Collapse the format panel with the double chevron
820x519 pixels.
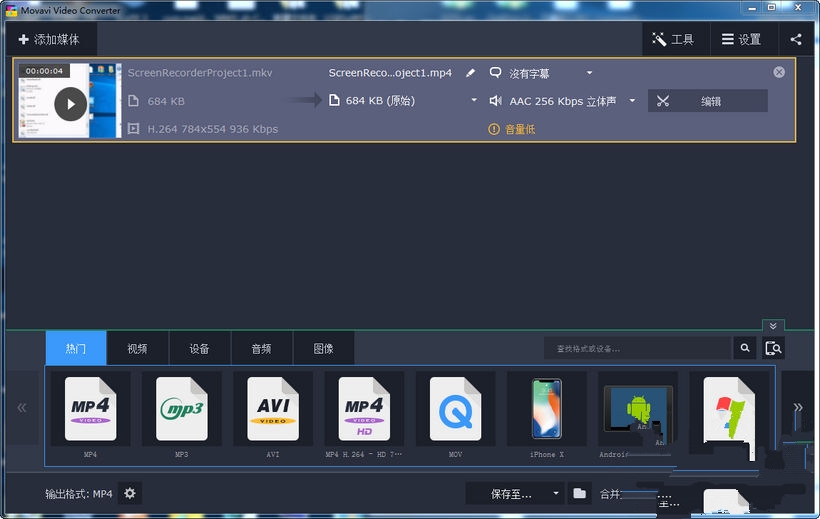click(772, 326)
